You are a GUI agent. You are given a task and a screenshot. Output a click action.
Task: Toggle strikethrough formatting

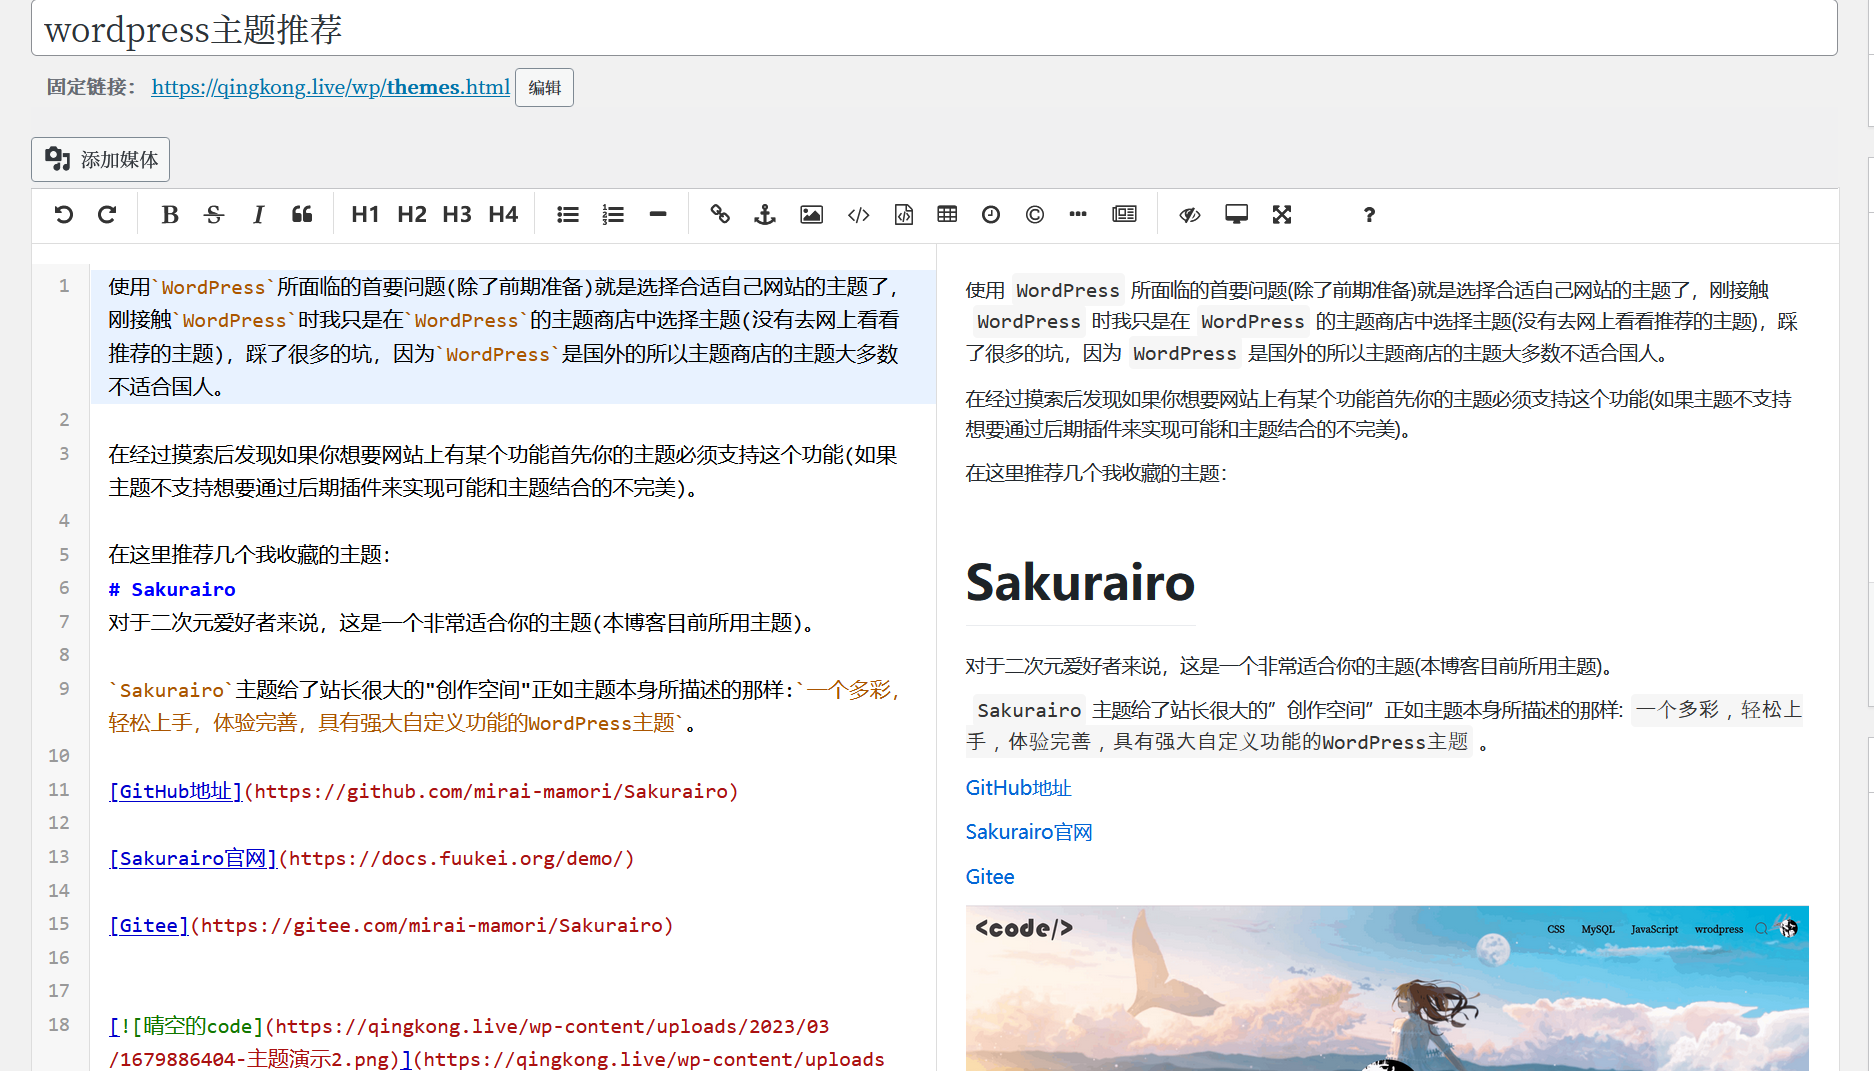214,214
